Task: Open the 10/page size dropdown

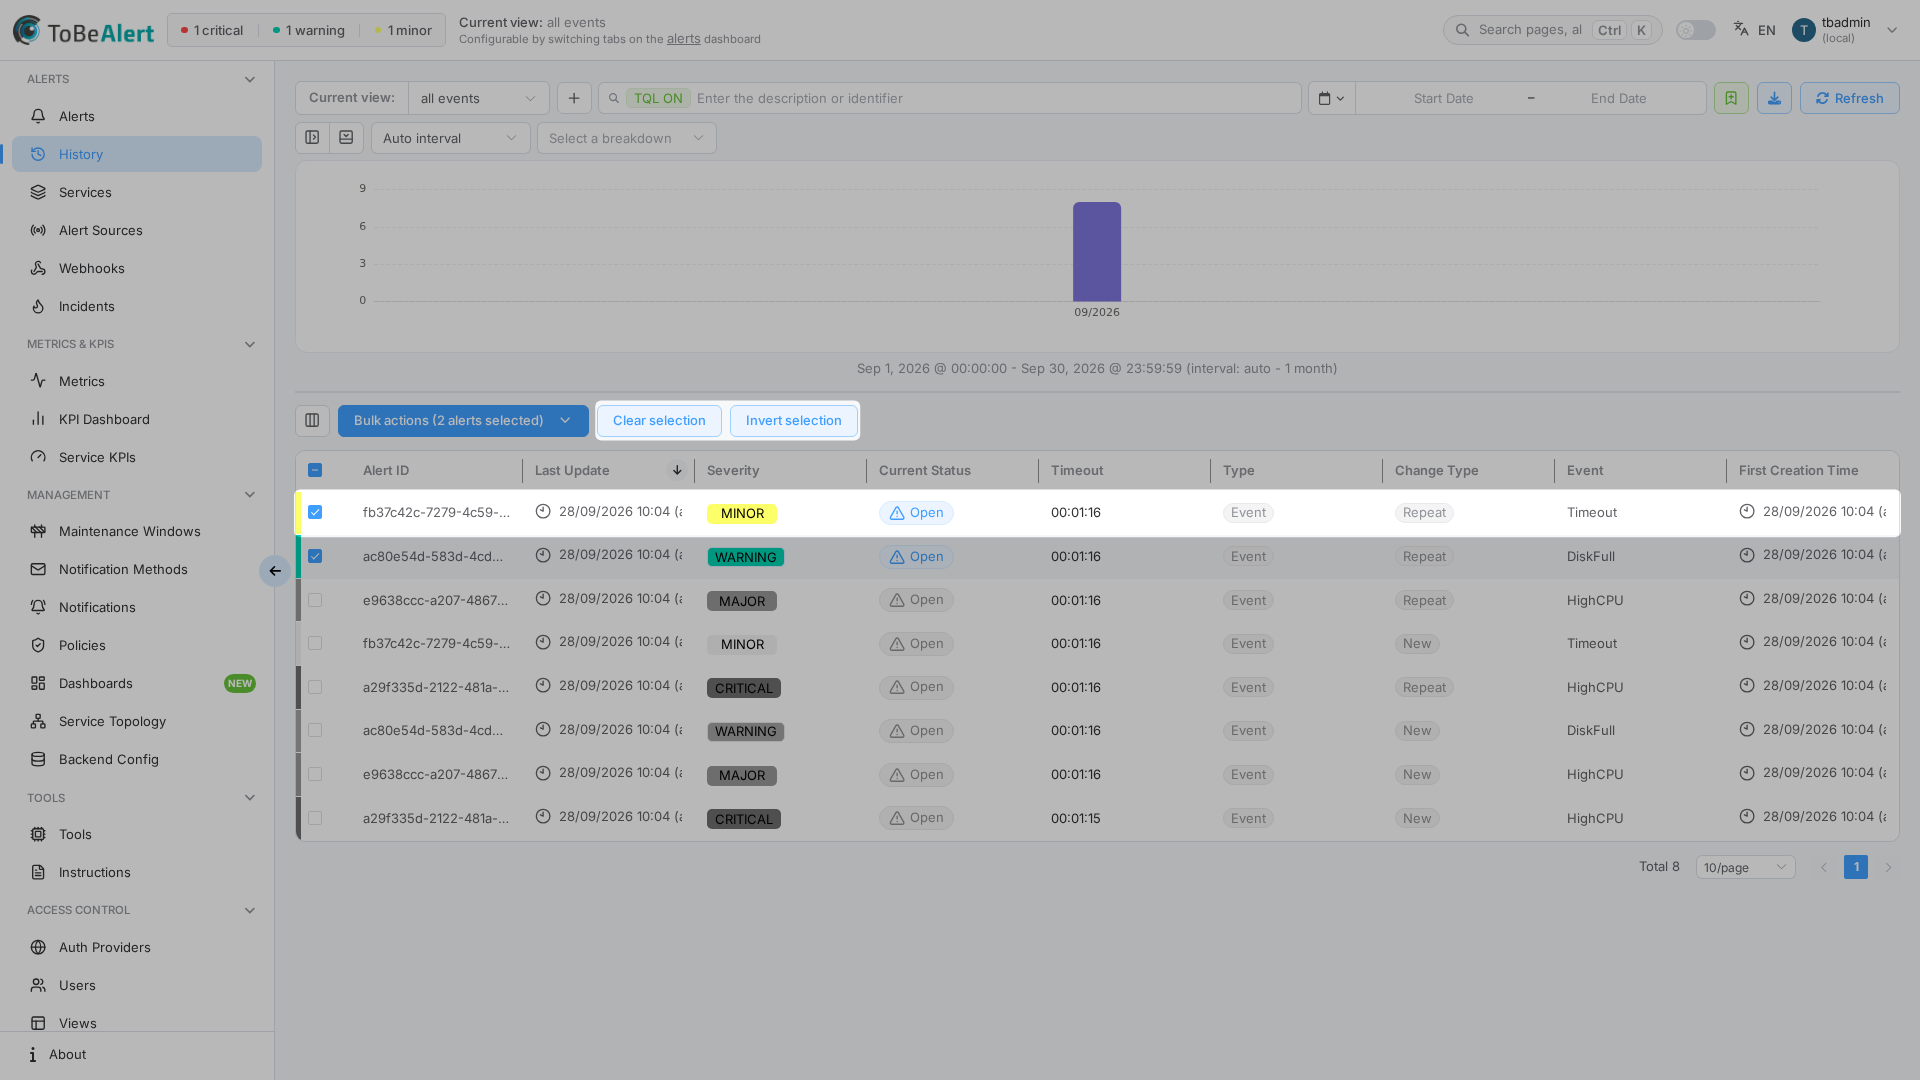Action: click(x=1745, y=867)
